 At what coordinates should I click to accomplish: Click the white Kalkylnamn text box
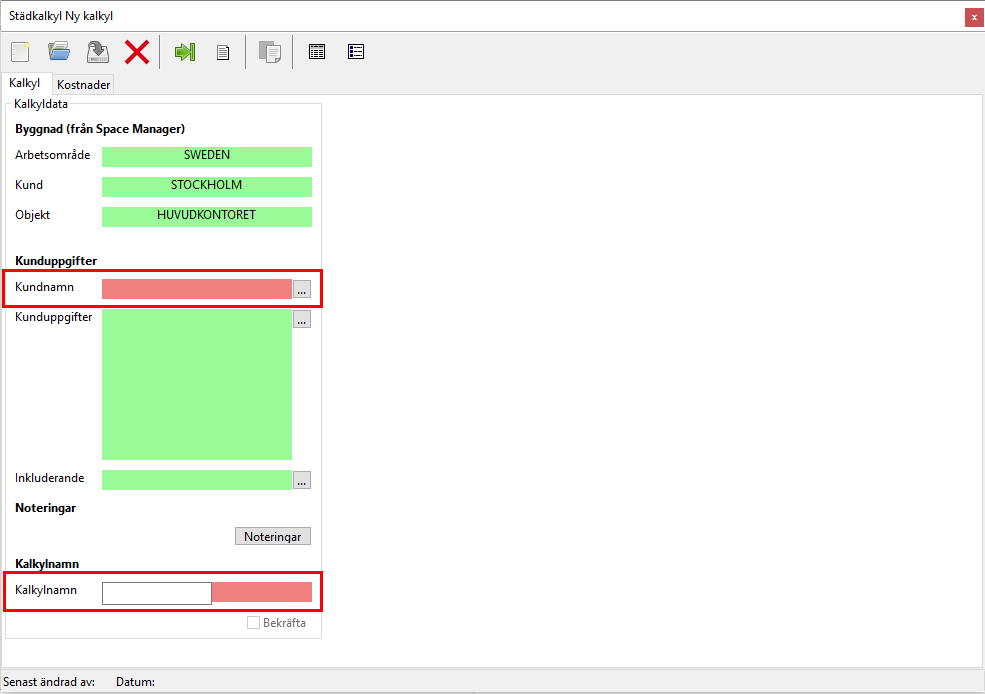click(x=157, y=593)
